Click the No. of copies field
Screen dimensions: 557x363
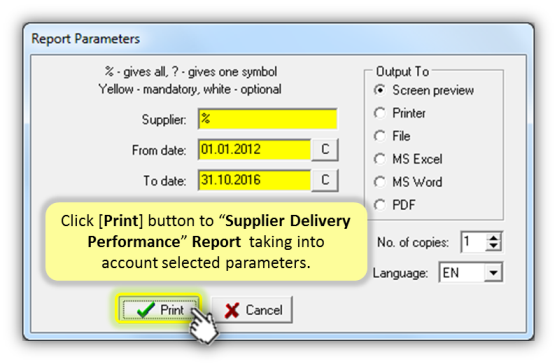pos(474,242)
